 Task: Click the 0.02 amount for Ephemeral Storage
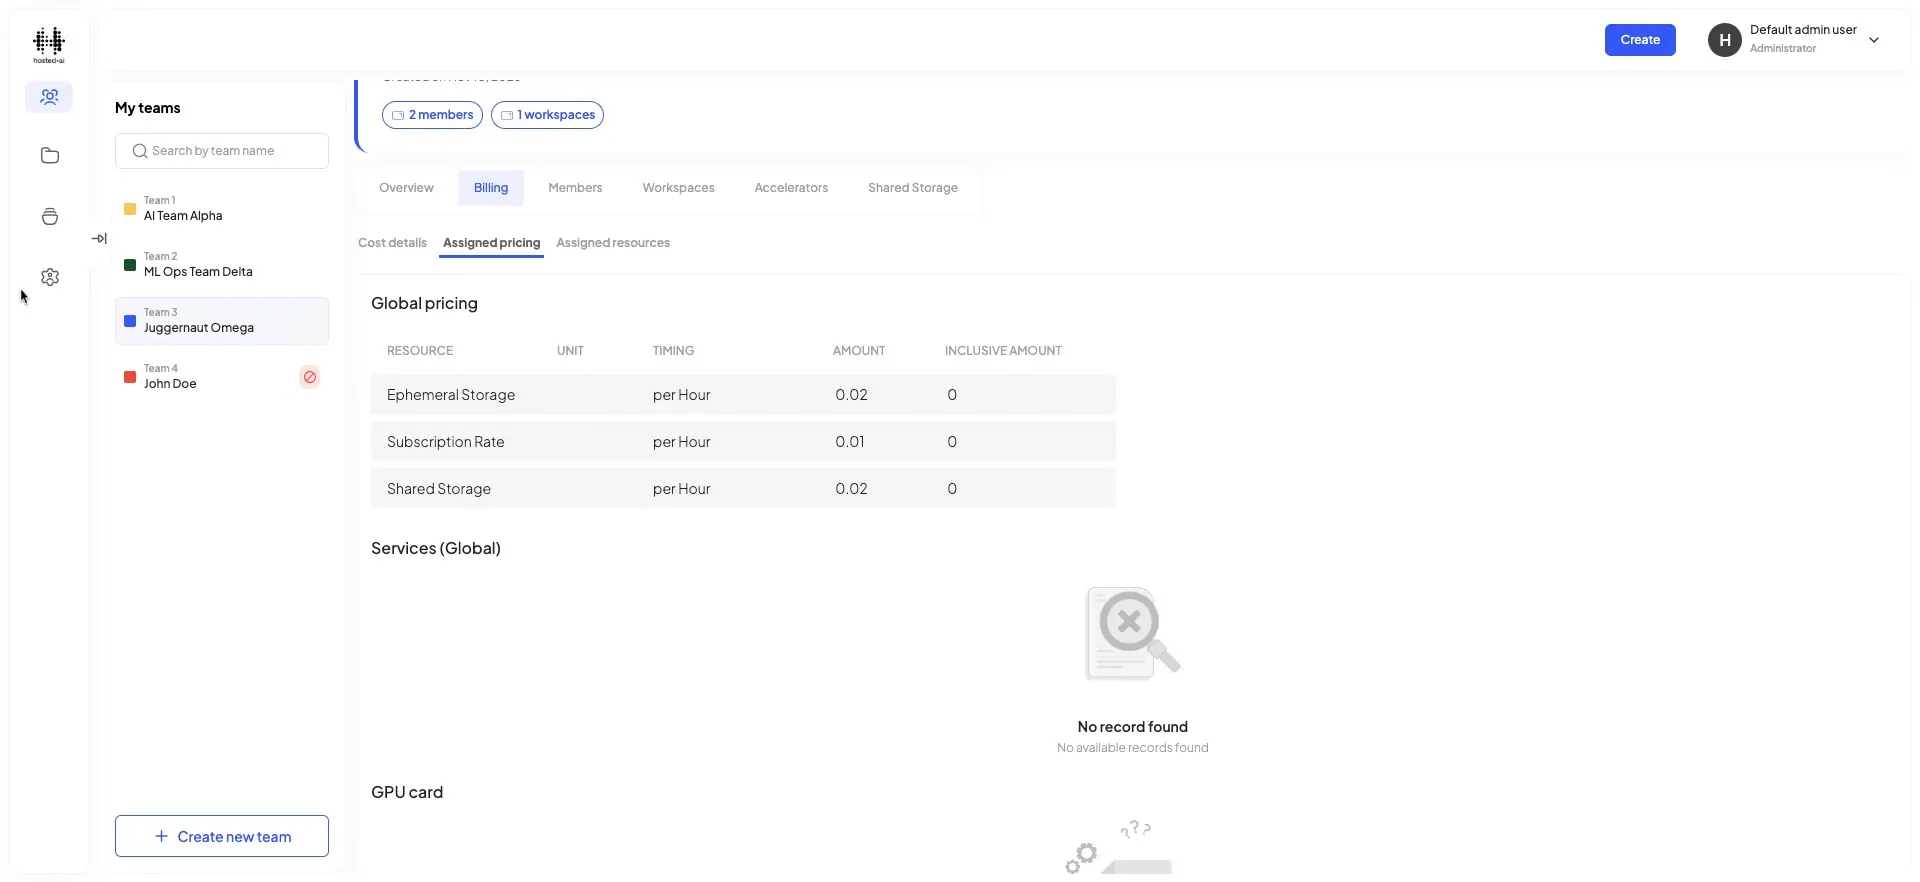pos(851,395)
